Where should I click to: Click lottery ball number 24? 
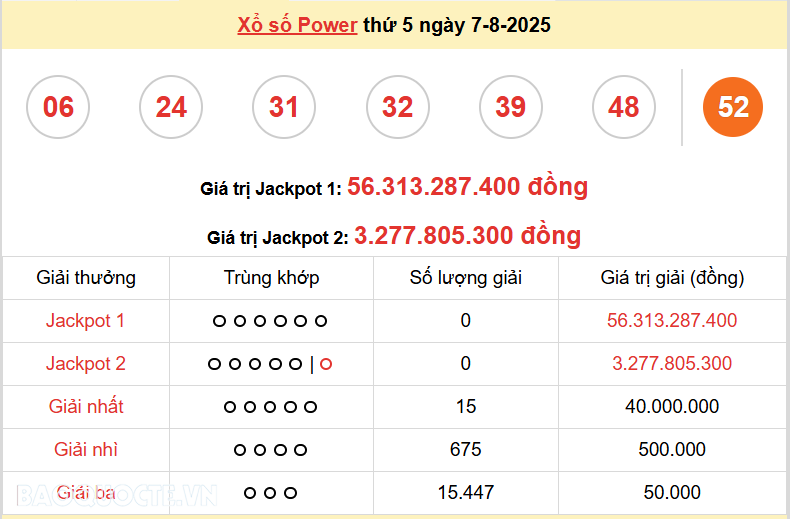pyautogui.click(x=171, y=107)
